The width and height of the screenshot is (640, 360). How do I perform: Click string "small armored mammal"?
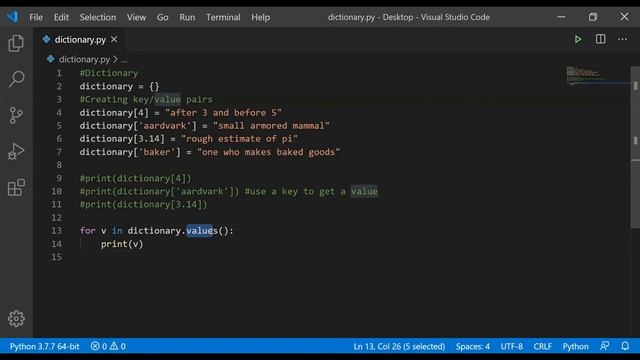point(271,126)
